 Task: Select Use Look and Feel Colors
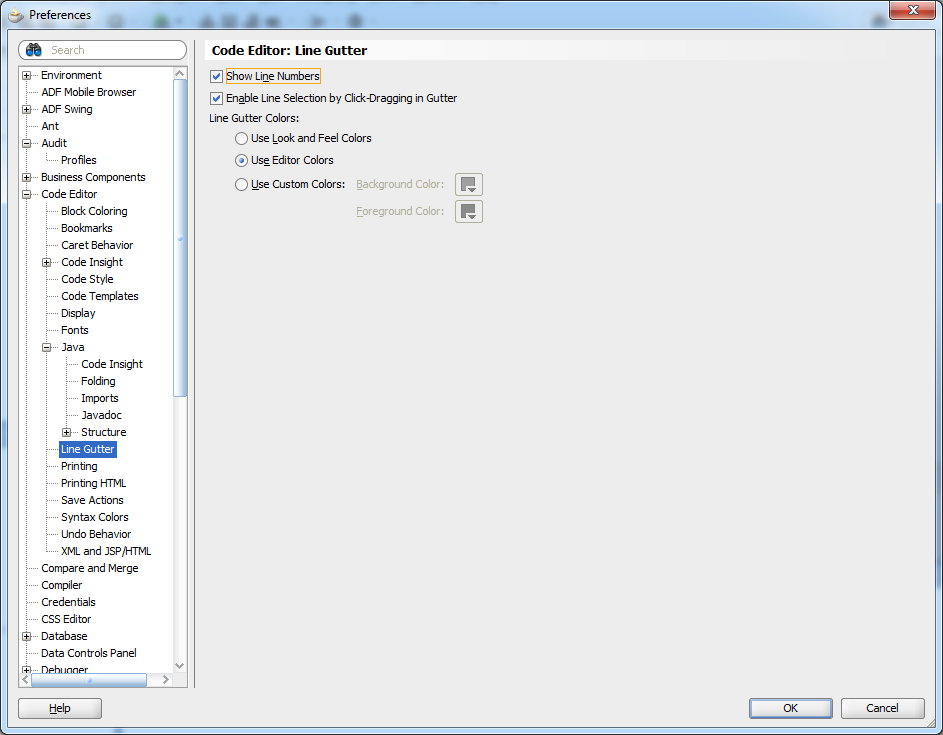point(240,138)
